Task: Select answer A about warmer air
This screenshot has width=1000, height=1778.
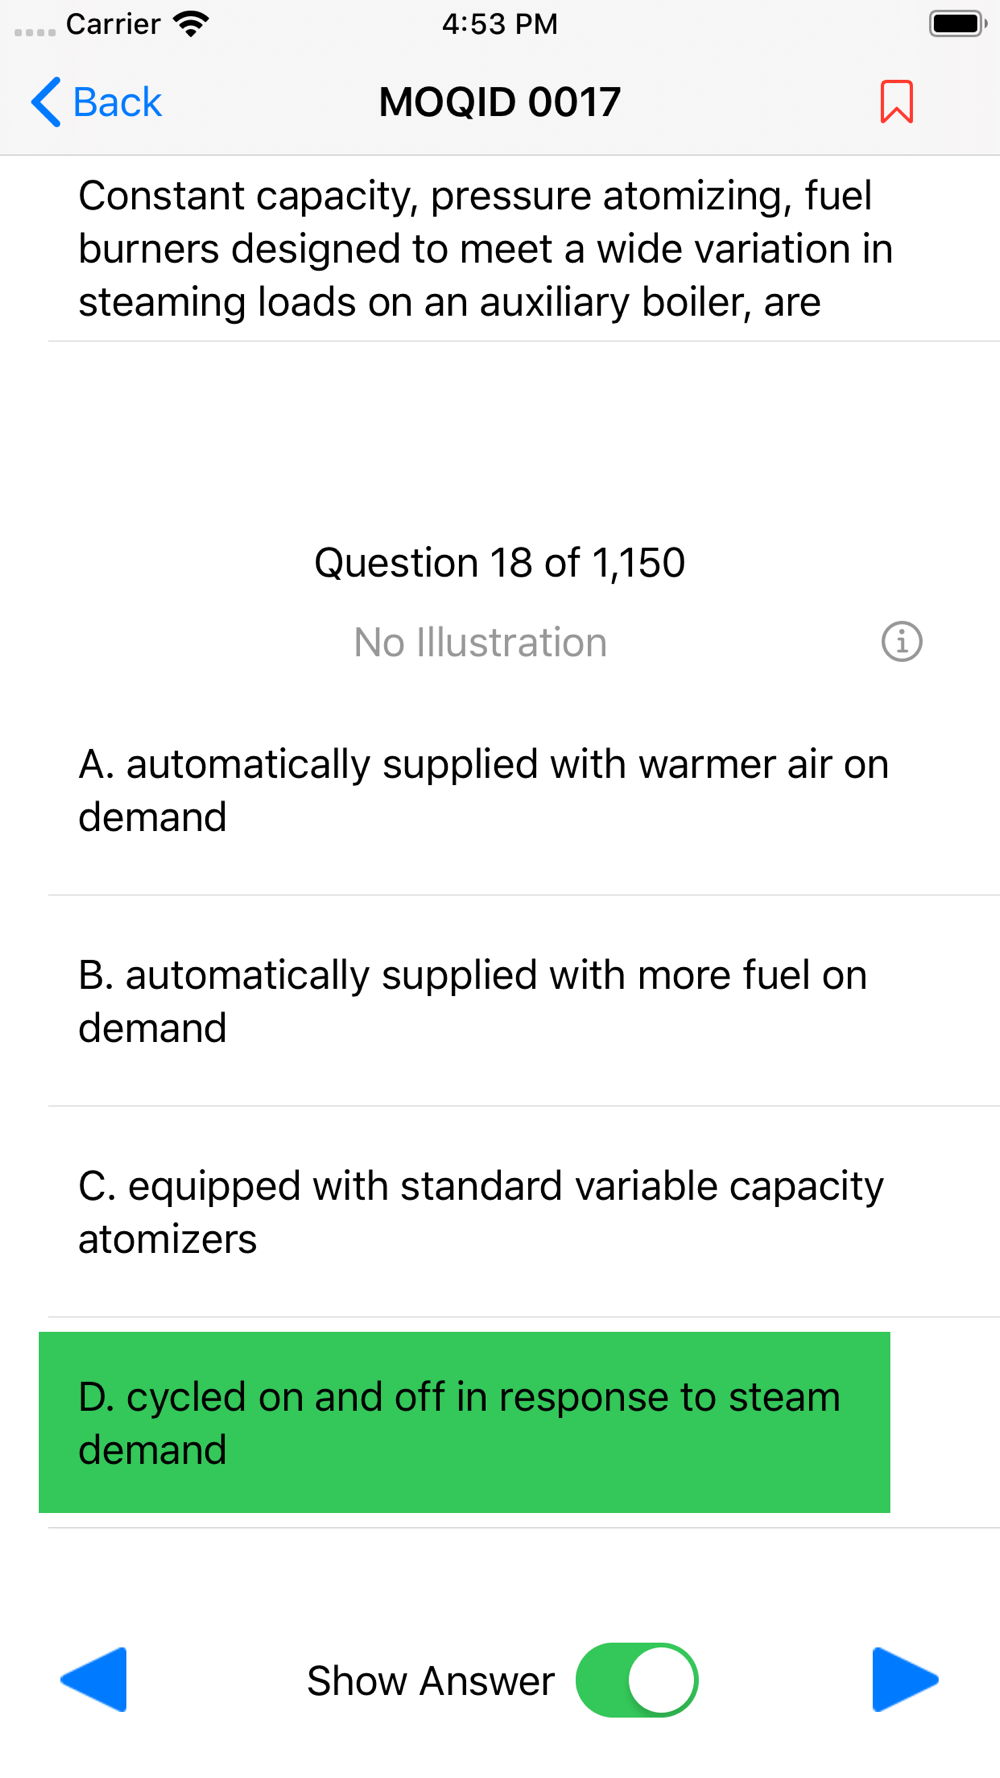Action: [x=483, y=790]
